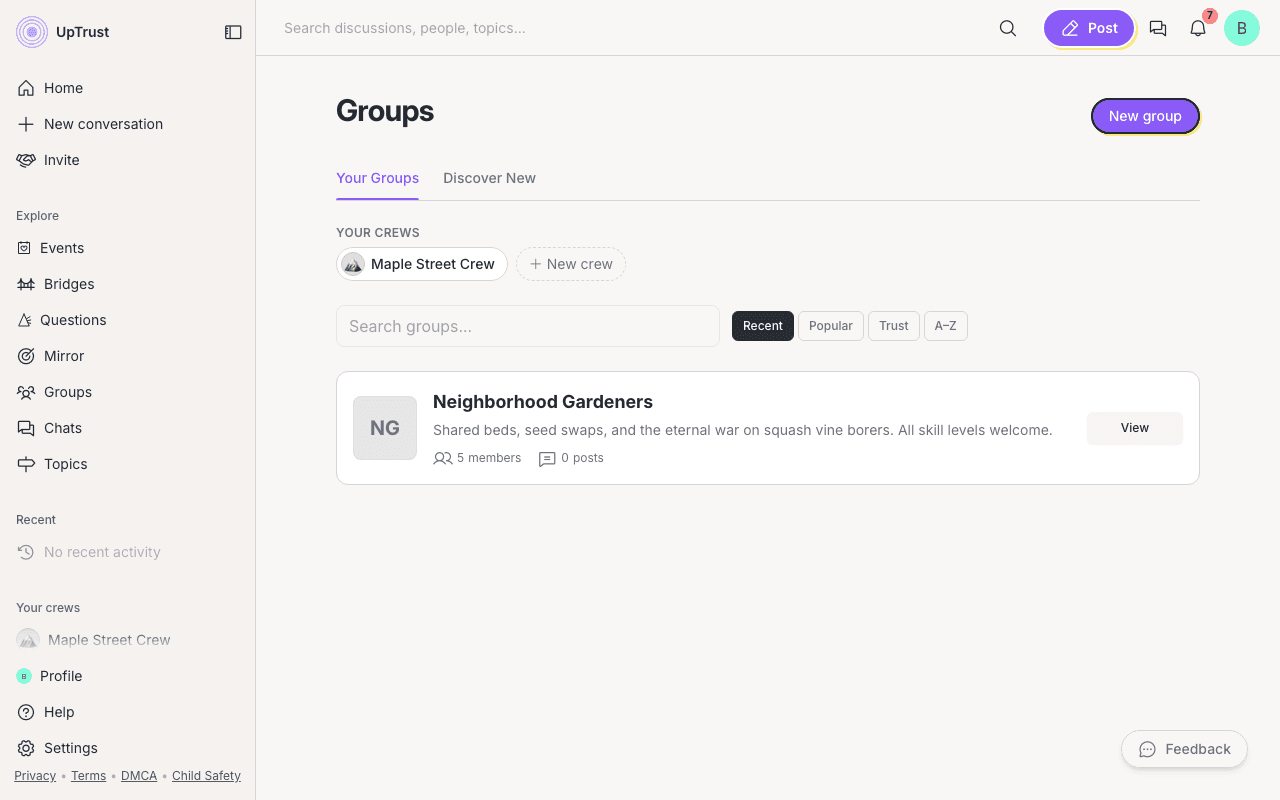Click the DMCA footer link

pos(139,776)
